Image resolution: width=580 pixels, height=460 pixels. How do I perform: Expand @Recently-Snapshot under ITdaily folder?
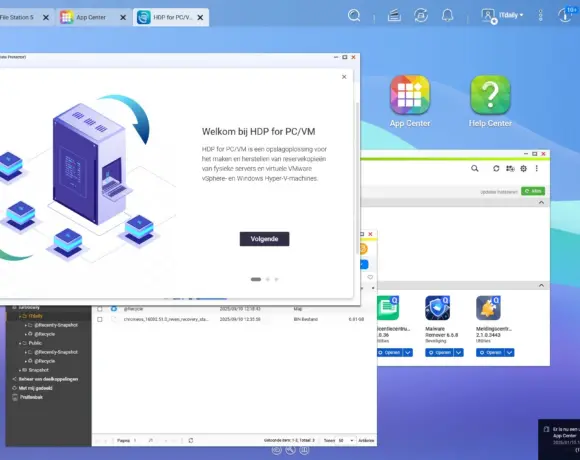(26, 325)
